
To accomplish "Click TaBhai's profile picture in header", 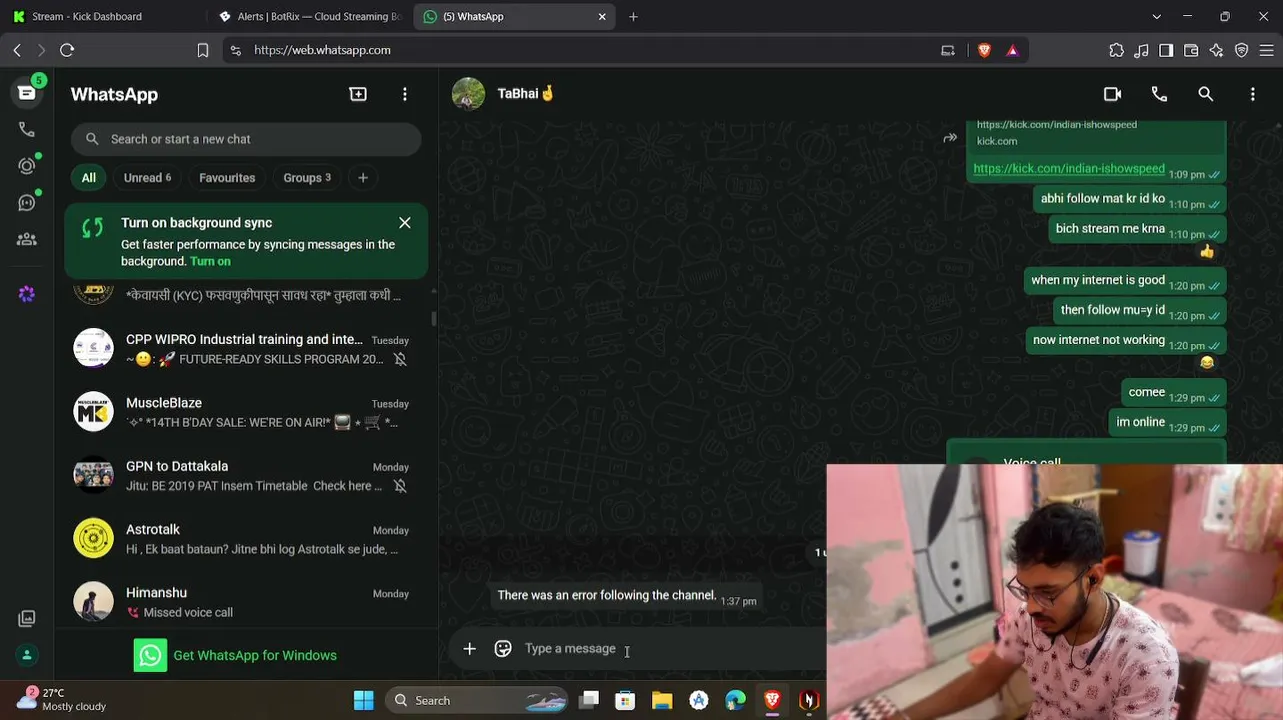I will (x=469, y=94).
